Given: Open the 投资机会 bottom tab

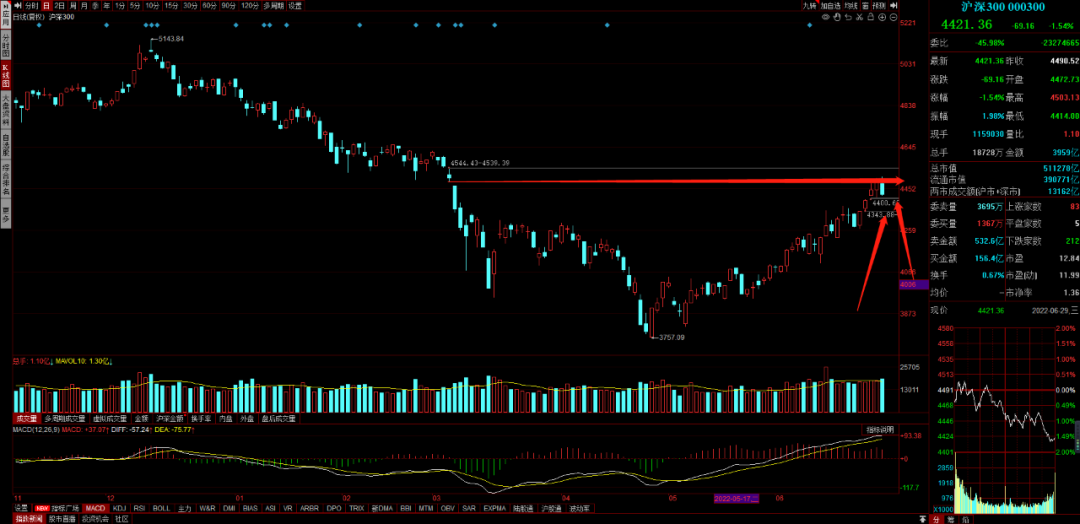Looking at the screenshot, I should coord(95,518).
